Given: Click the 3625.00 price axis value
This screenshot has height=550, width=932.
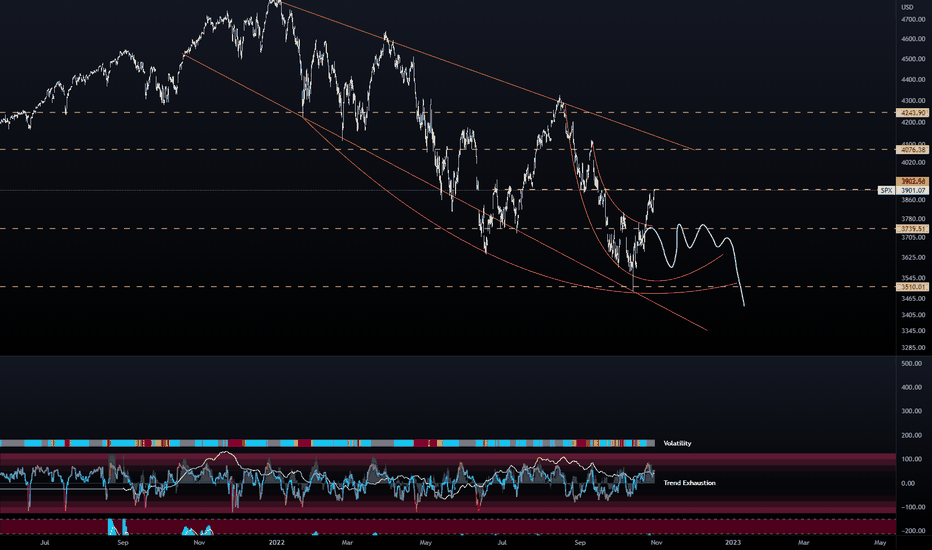Looking at the screenshot, I should [x=913, y=257].
